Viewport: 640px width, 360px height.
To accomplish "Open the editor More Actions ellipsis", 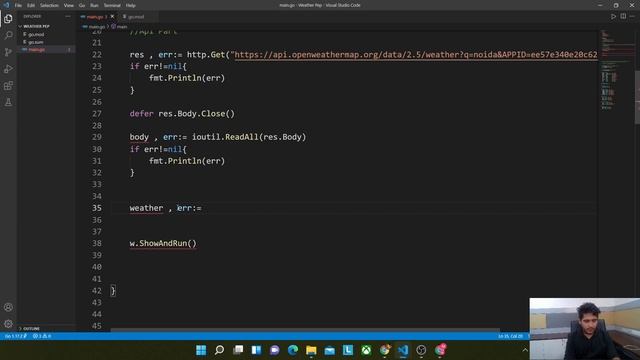I will click(x=632, y=16).
